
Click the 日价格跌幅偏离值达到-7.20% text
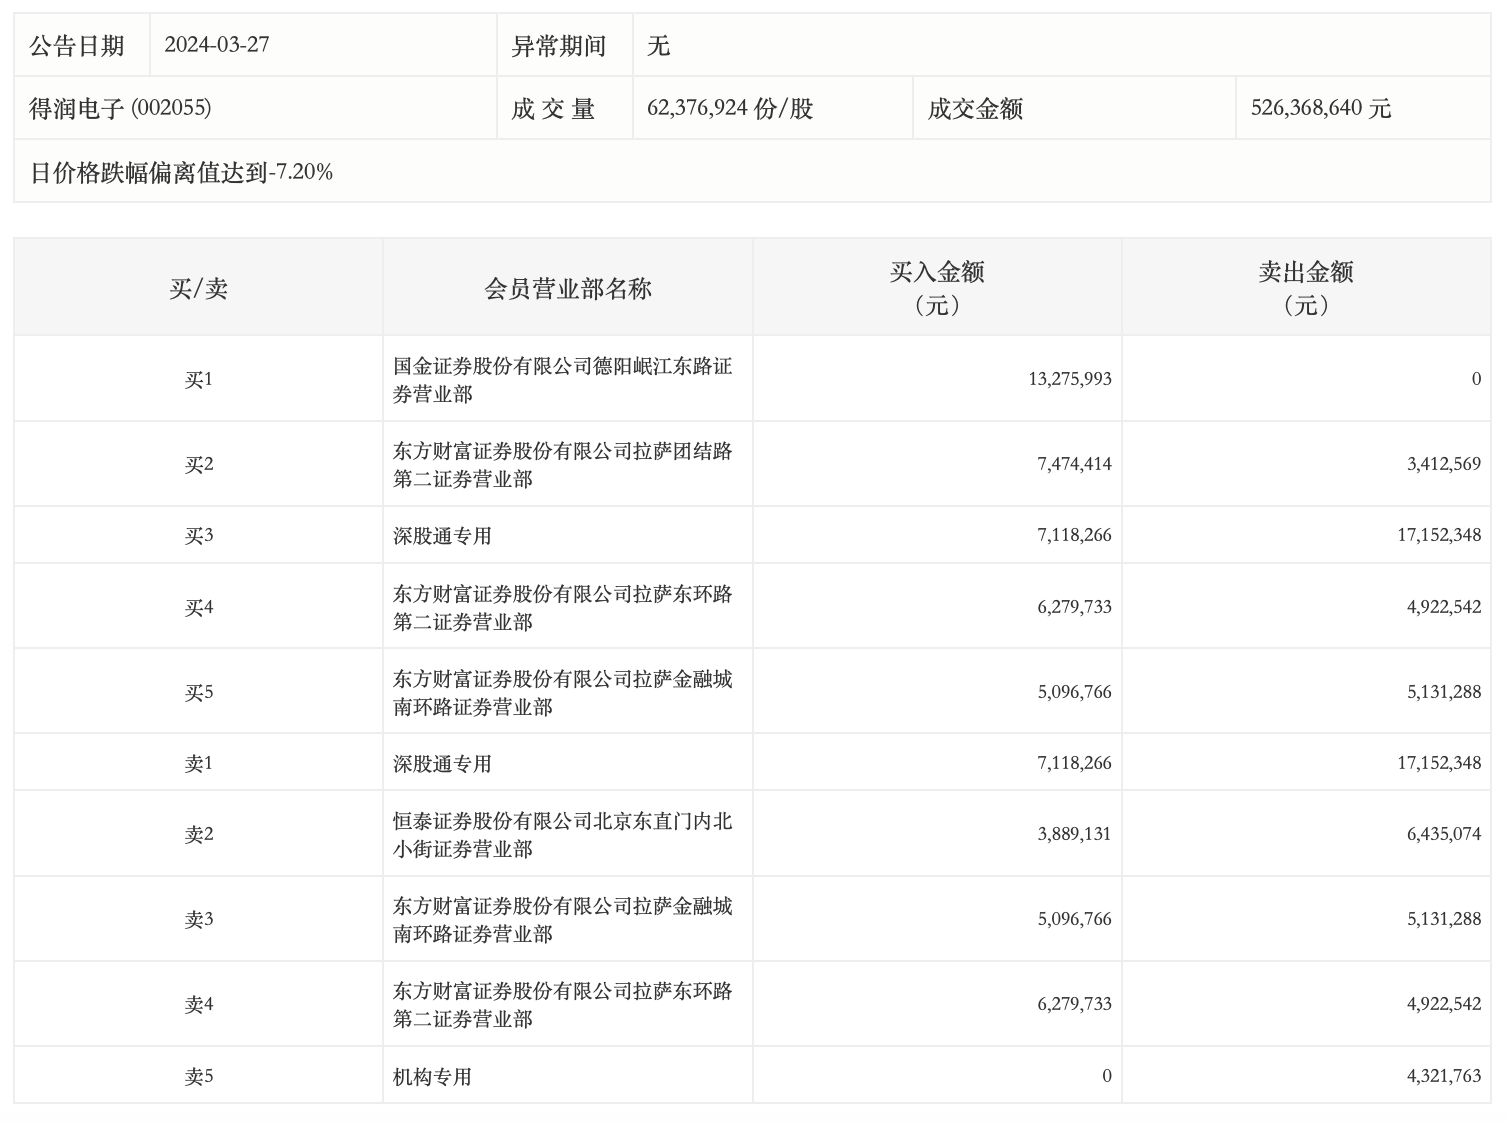(181, 172)
